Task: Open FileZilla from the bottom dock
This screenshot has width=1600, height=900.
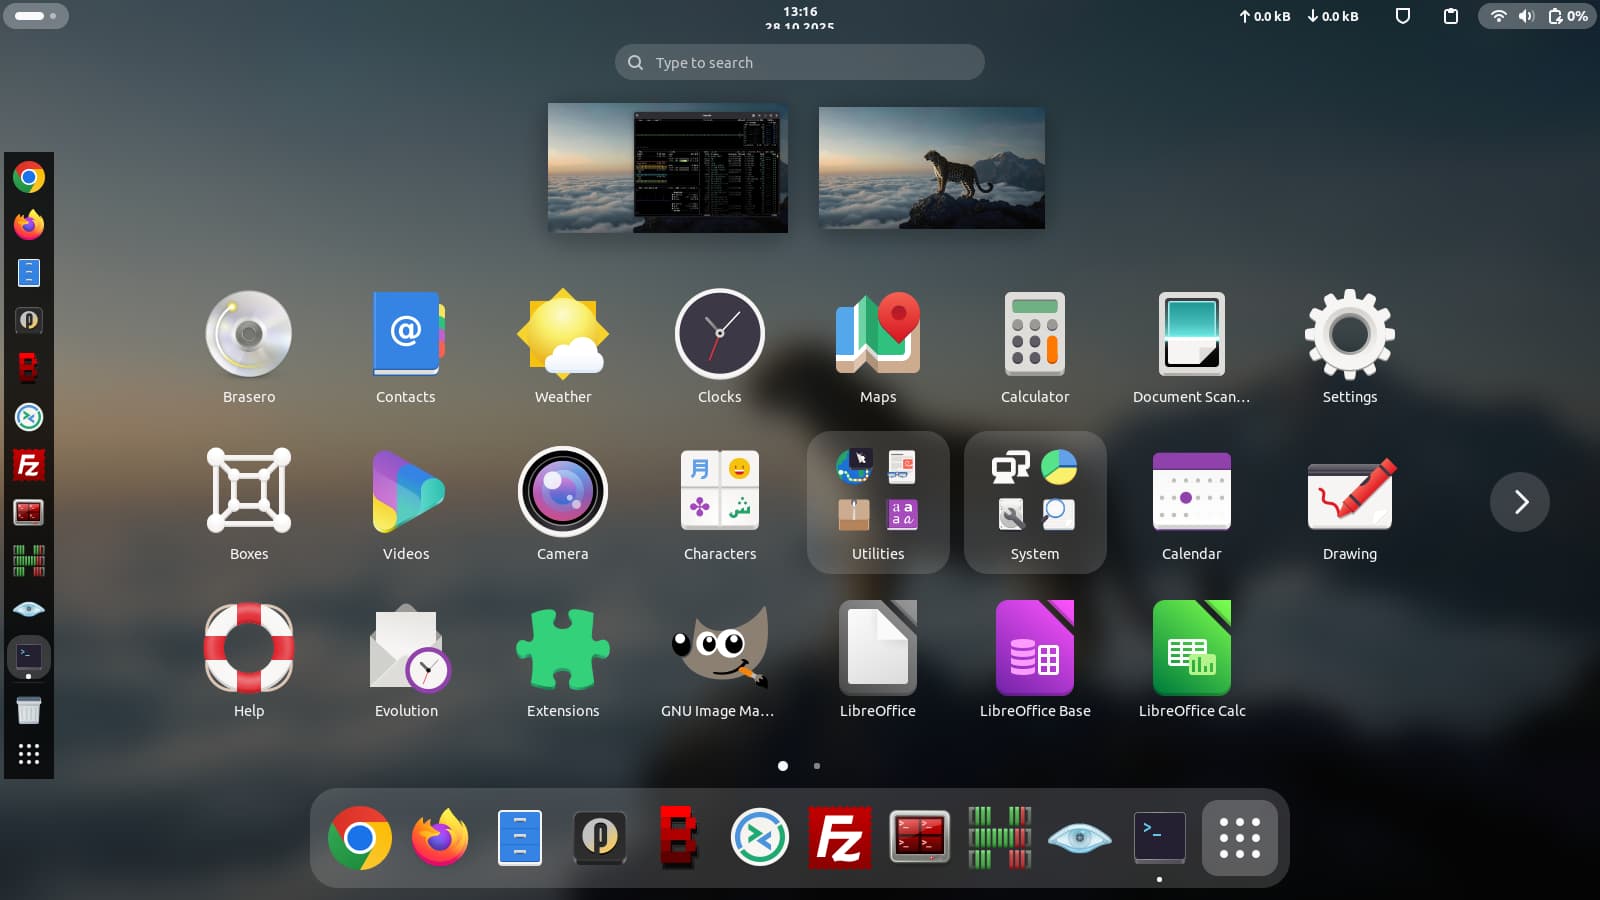Action: [x=839, y=838]
